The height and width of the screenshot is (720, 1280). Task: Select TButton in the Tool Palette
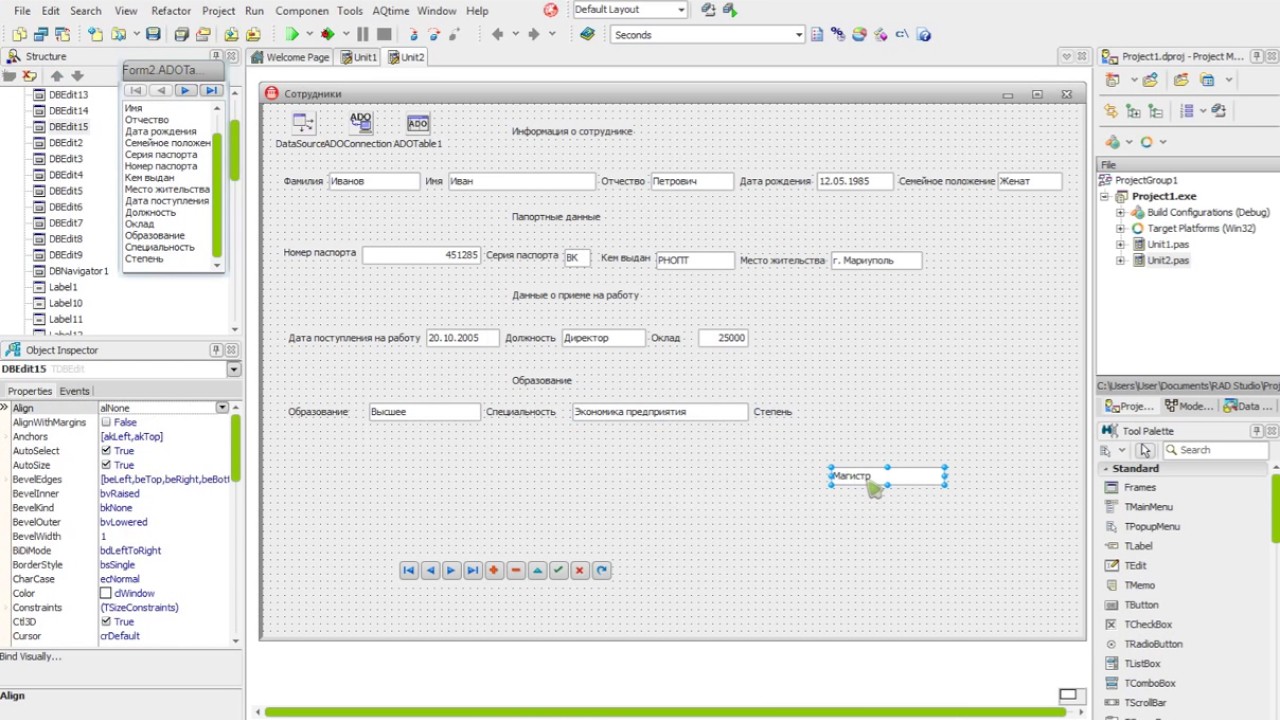pyautogui.click(x=1141, y=605)
